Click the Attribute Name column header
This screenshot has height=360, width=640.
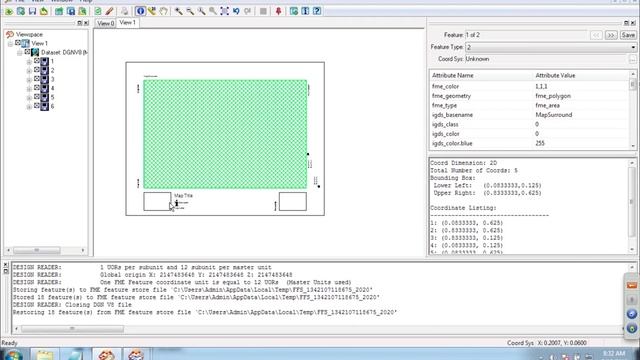pos(453,76)
